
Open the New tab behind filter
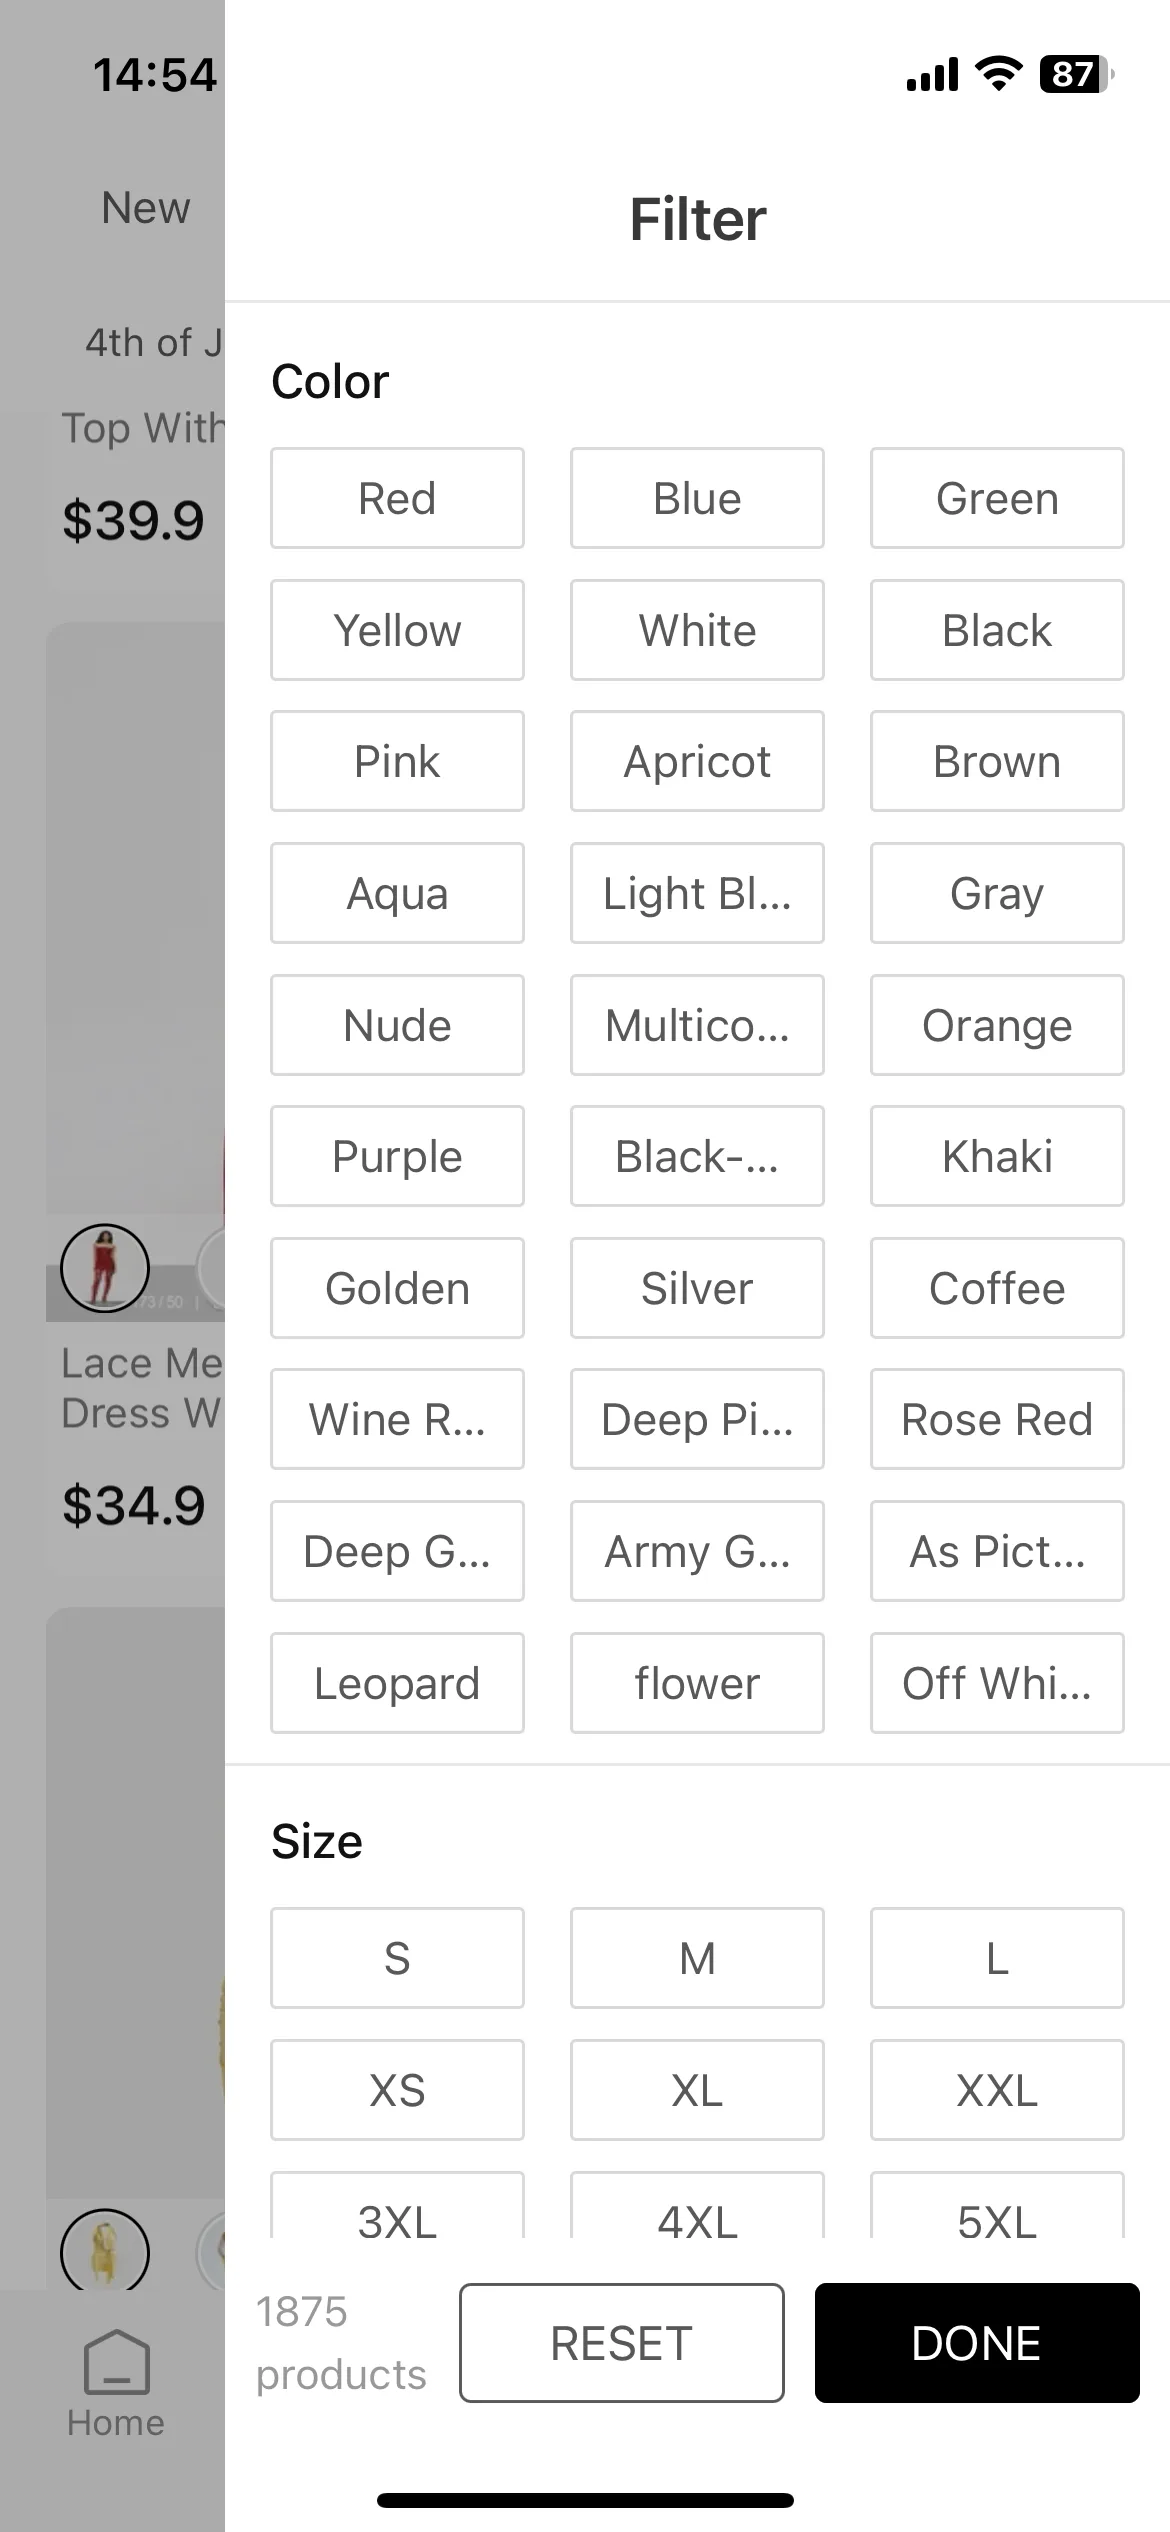point(146,208)
